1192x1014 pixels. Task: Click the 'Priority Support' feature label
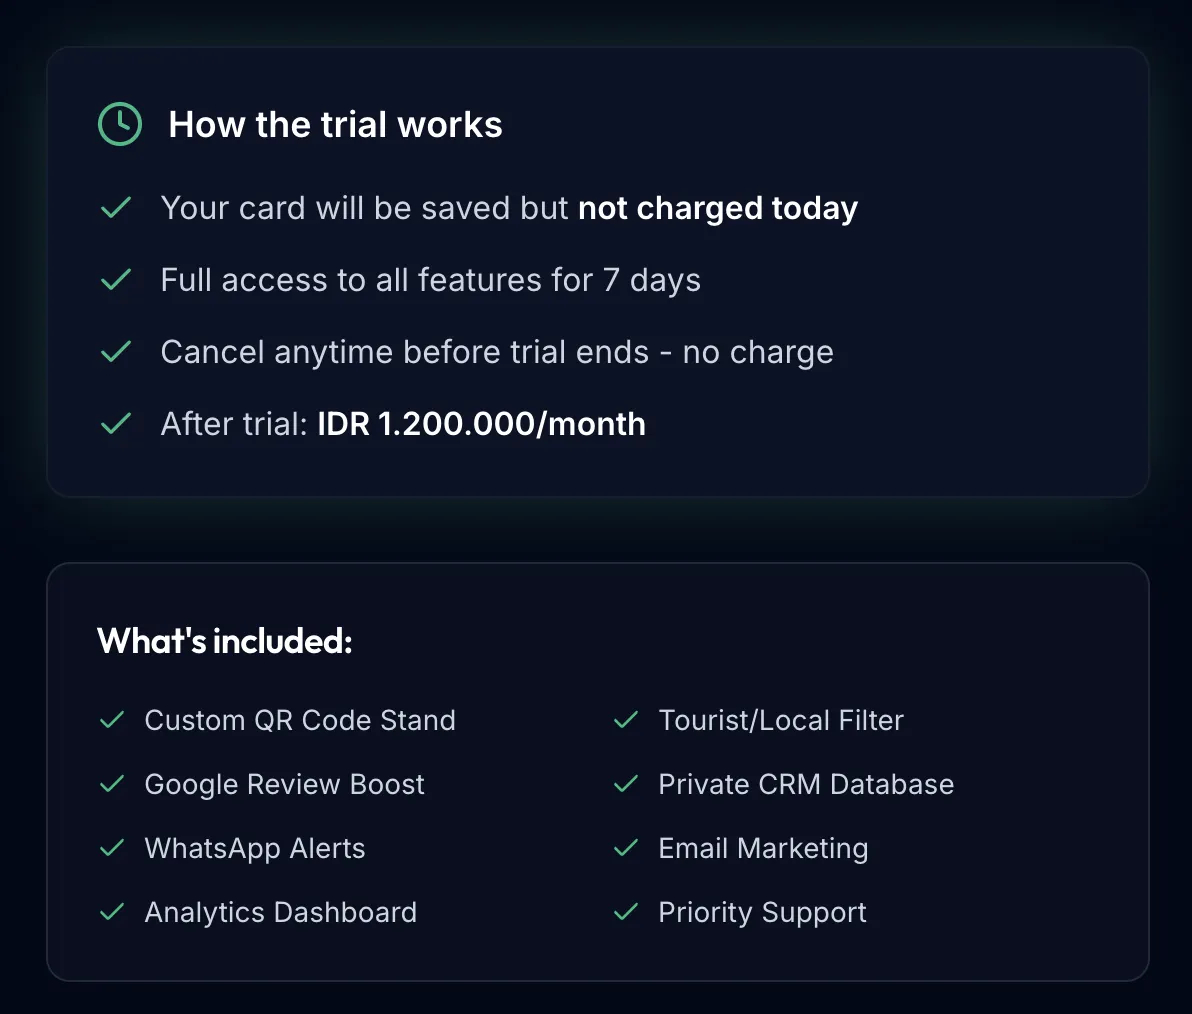click(x=762, y=913)
